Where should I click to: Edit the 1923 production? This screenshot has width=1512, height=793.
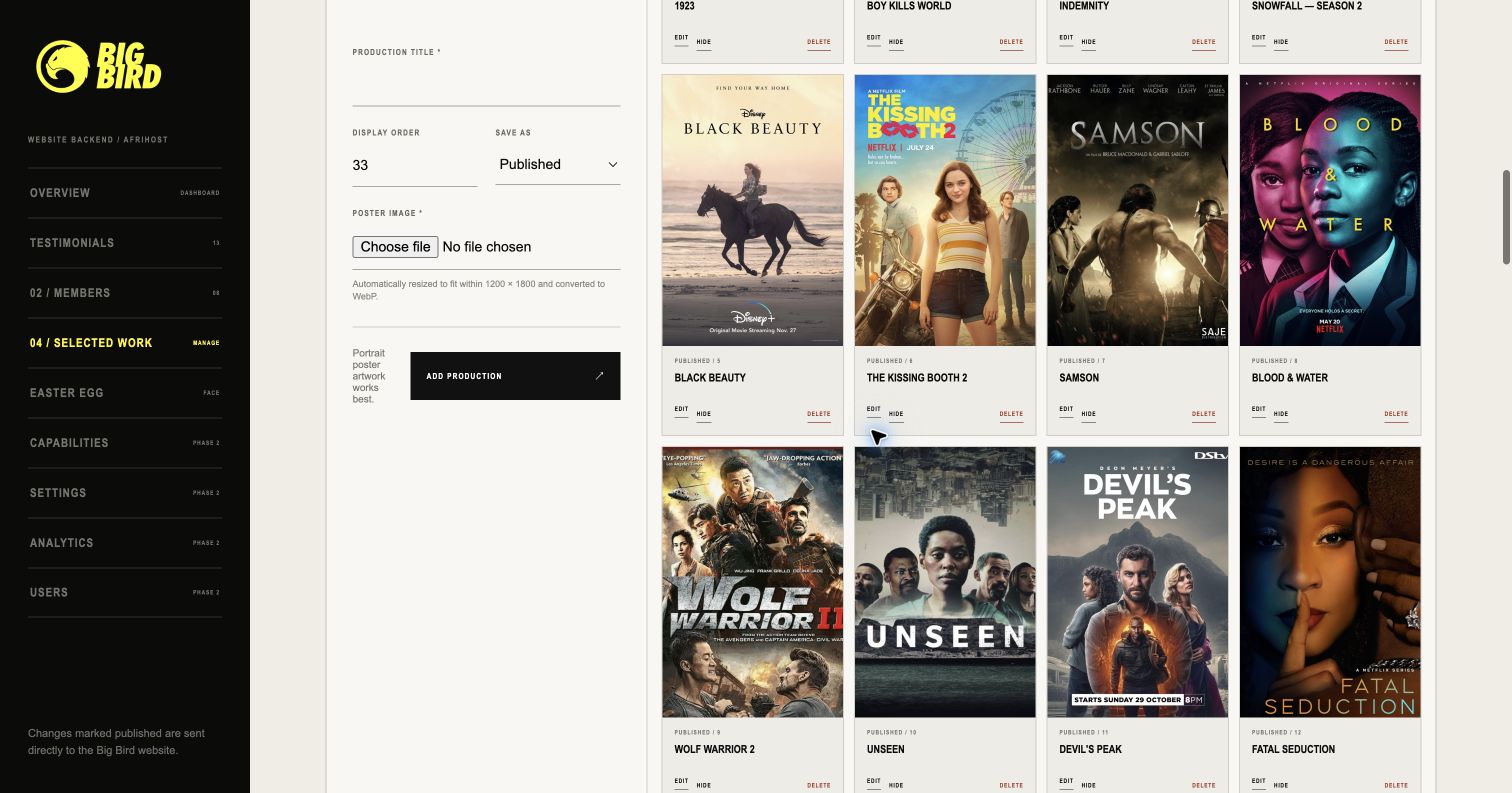tap(681, 38)
